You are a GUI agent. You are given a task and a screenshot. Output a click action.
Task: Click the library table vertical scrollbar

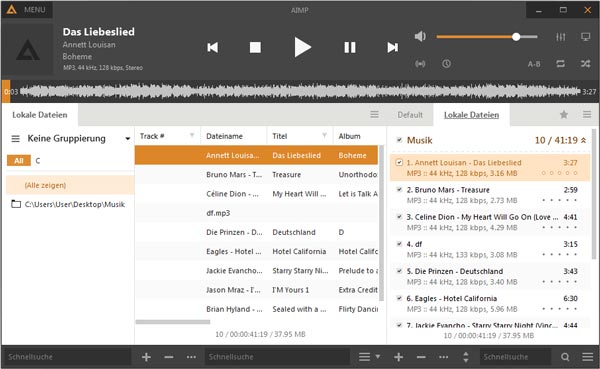coord(382,222)
